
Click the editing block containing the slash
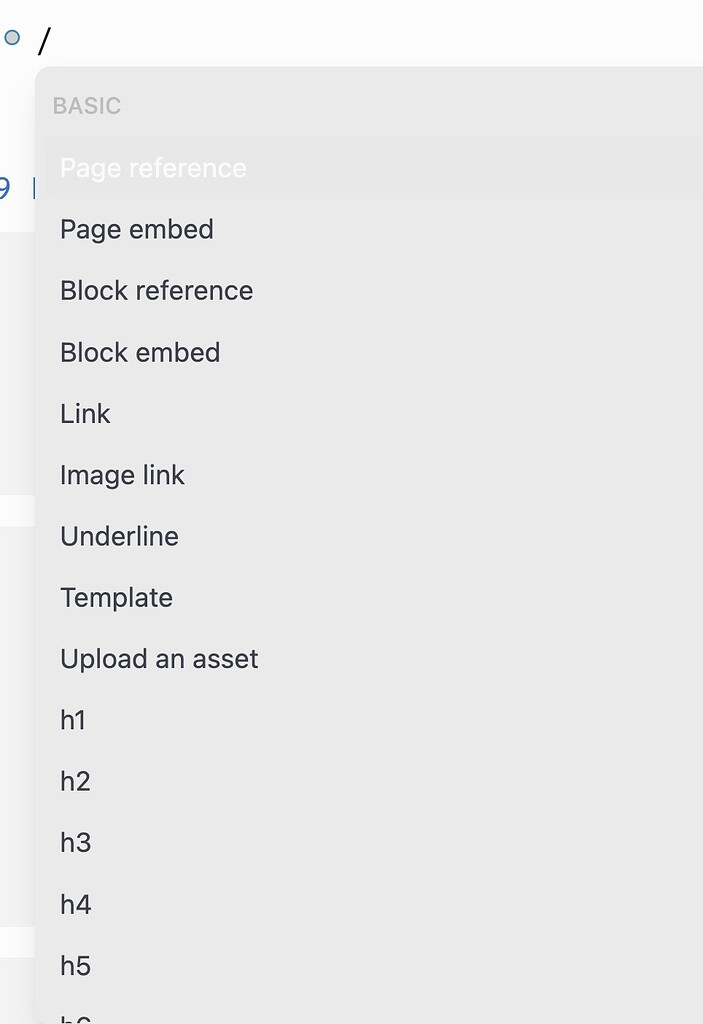(x=45, y=38)
